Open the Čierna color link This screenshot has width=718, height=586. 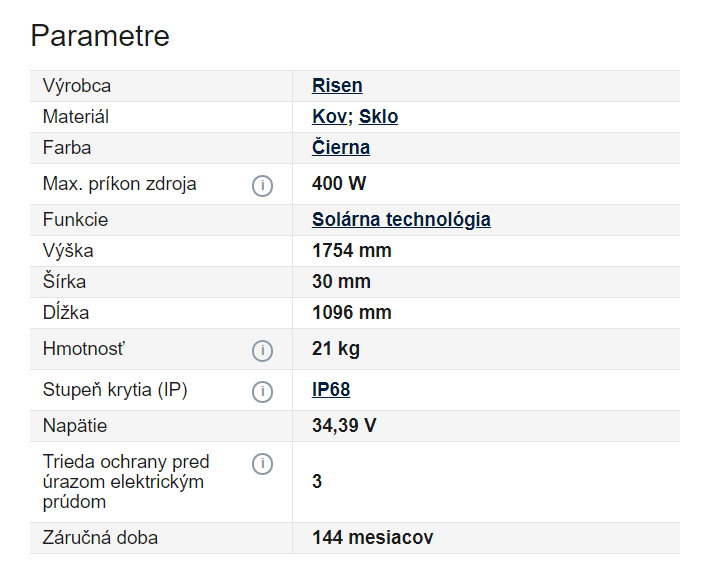341,148
